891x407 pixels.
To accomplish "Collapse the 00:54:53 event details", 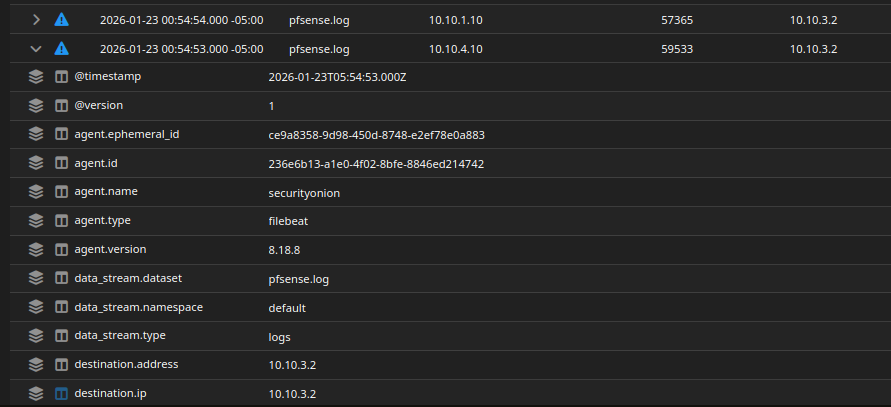I will click(36, 48).
